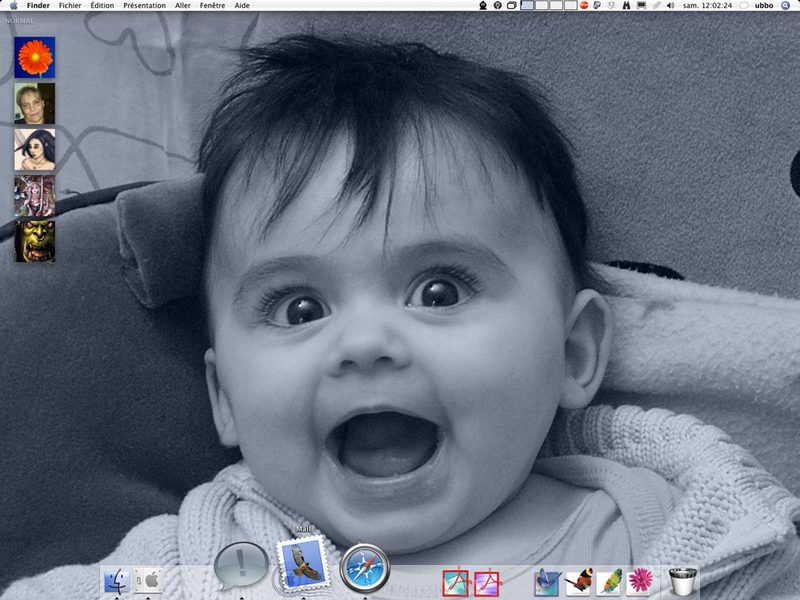800x600 pixels.
Task: Select the orange flower buddy thumbnail
Action: [x=35, y=57]
